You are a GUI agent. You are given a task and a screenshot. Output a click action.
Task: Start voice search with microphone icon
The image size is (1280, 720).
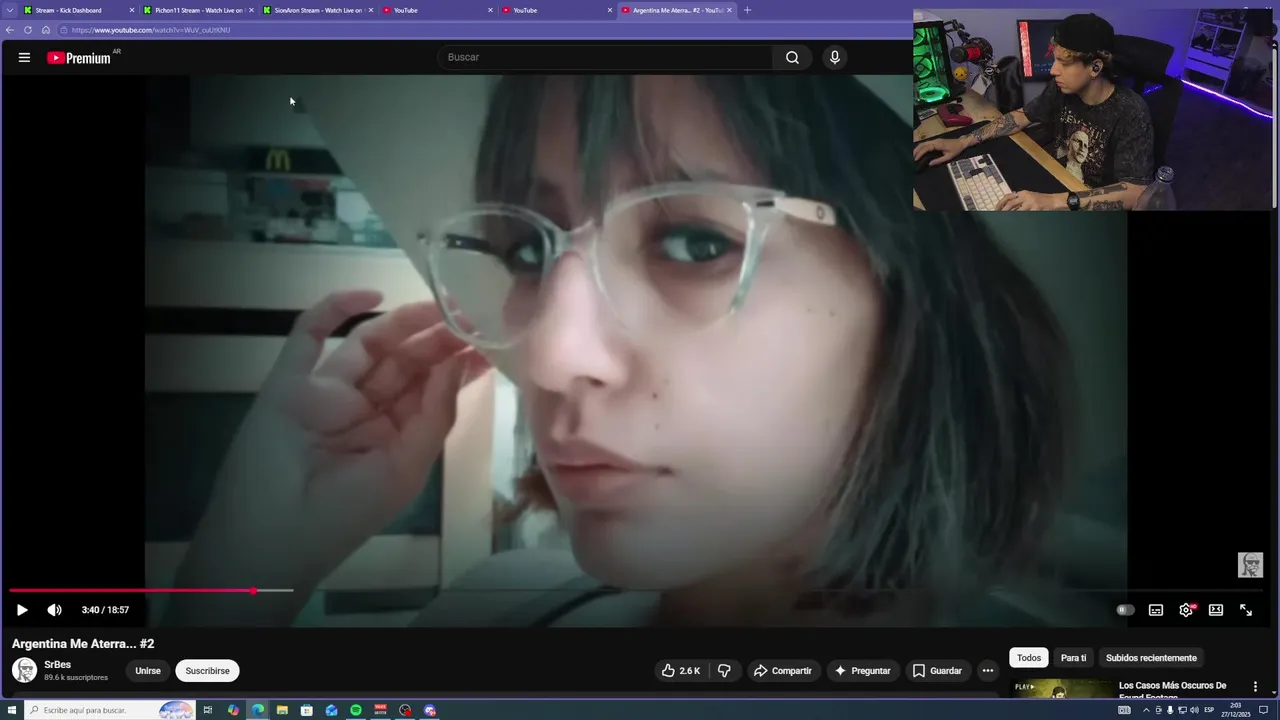pyautogui.click(x=835, y=57)
